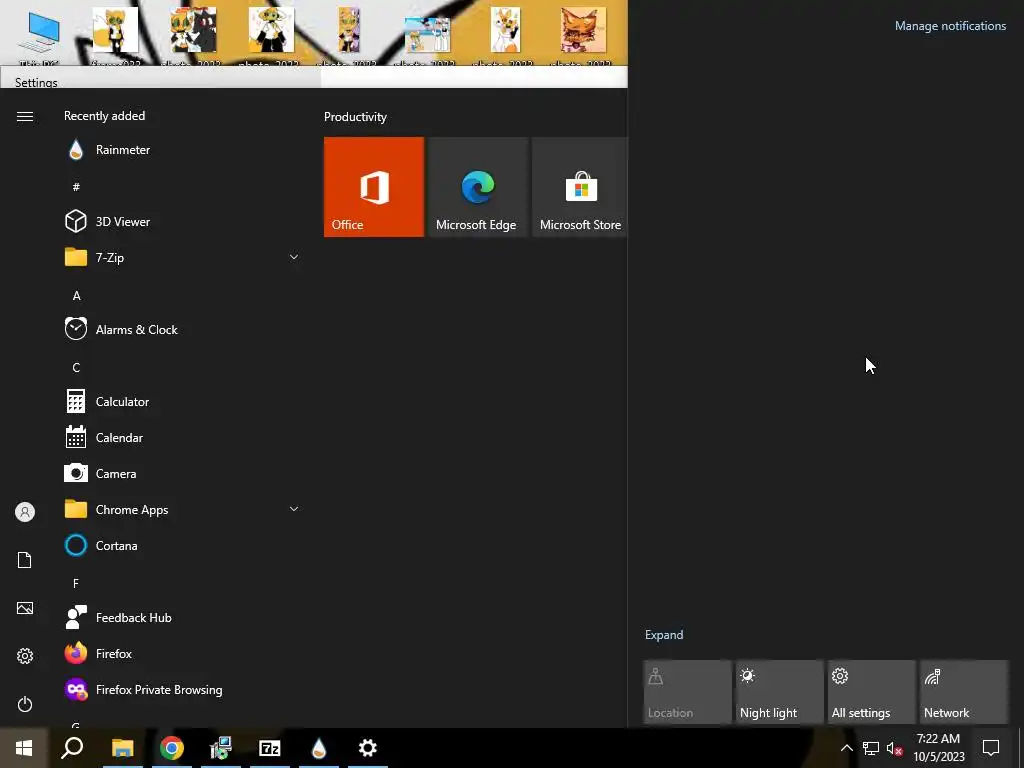The image size is (1024, 768).
Task: Click the letter C section header
Action: pyautogui.click(x=76, y=368)
